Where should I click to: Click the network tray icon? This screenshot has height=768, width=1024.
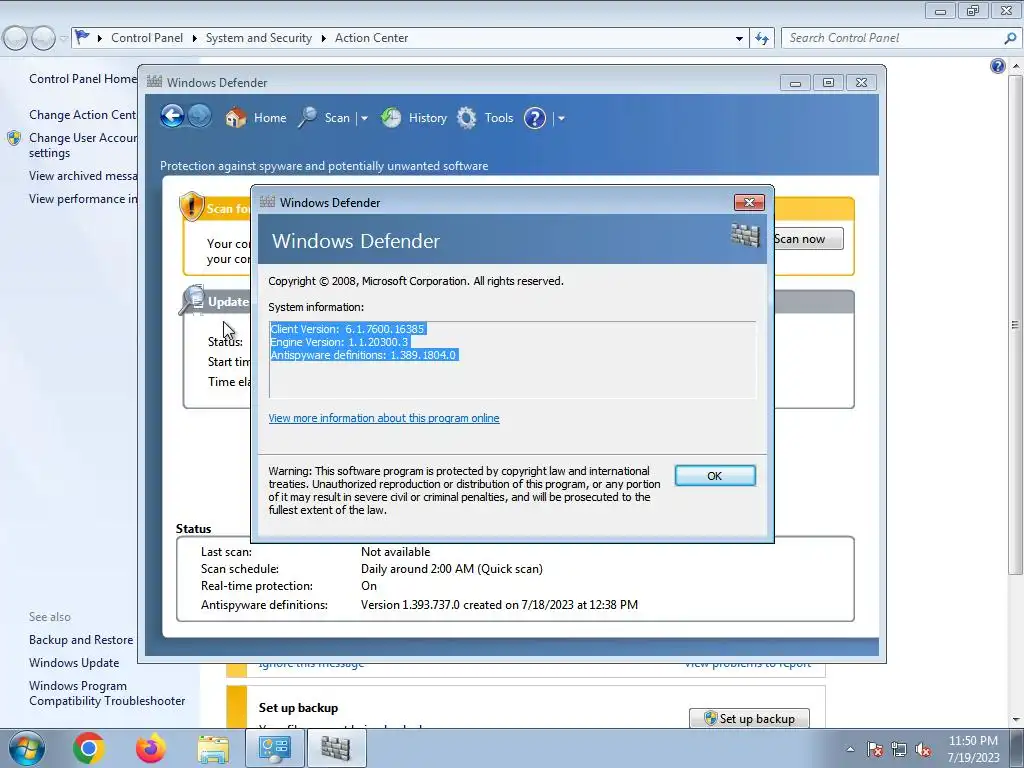[x=899, y=750]
